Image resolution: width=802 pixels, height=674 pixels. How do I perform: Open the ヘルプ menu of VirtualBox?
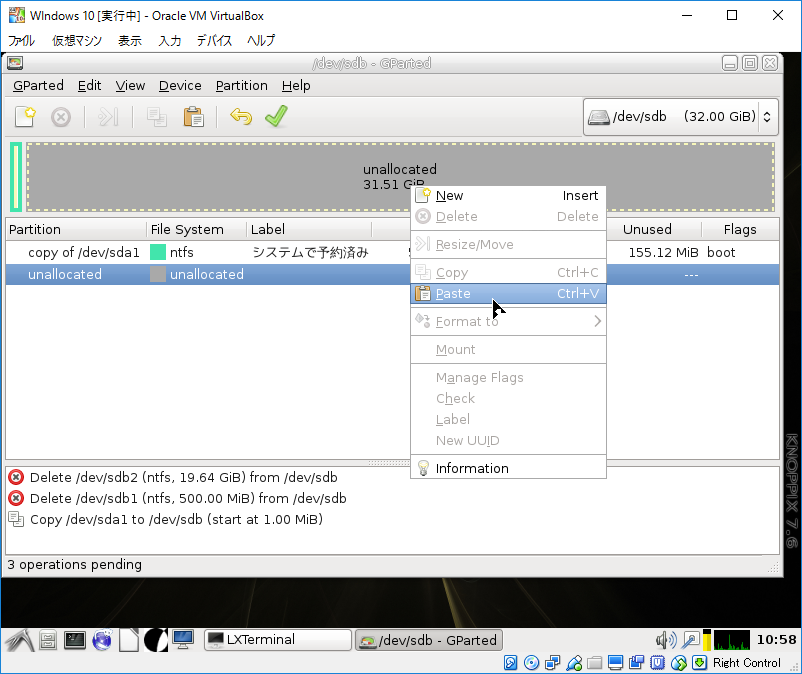(x=261, y=40)
